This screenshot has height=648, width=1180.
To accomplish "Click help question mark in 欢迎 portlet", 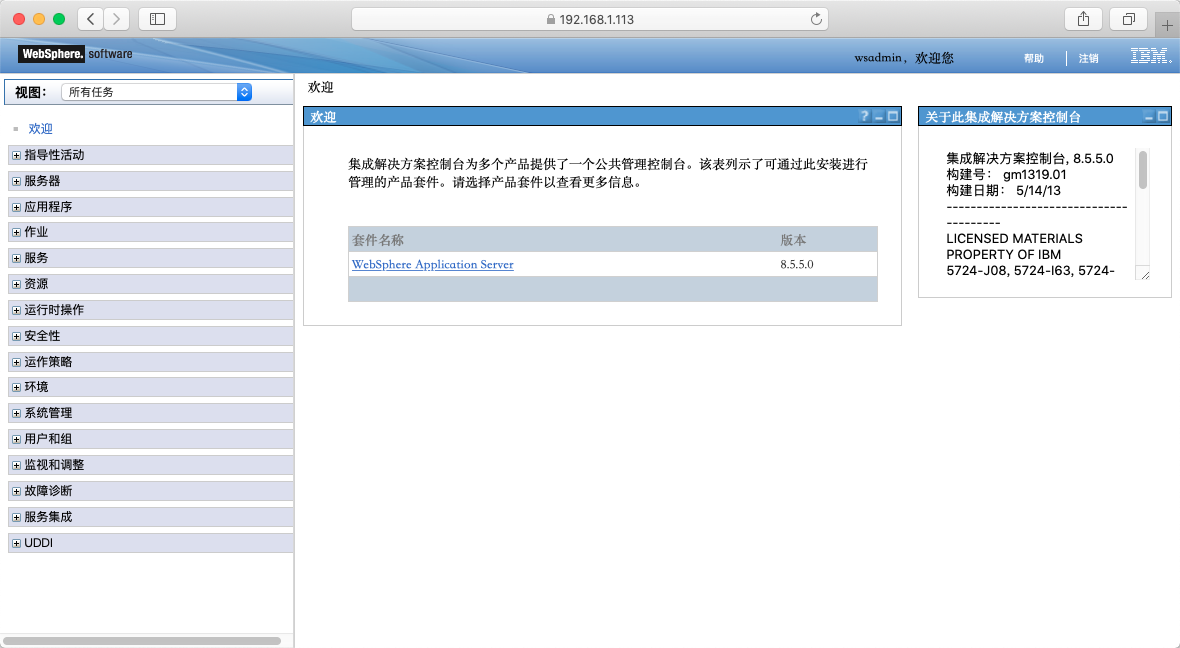I will 865,117.
